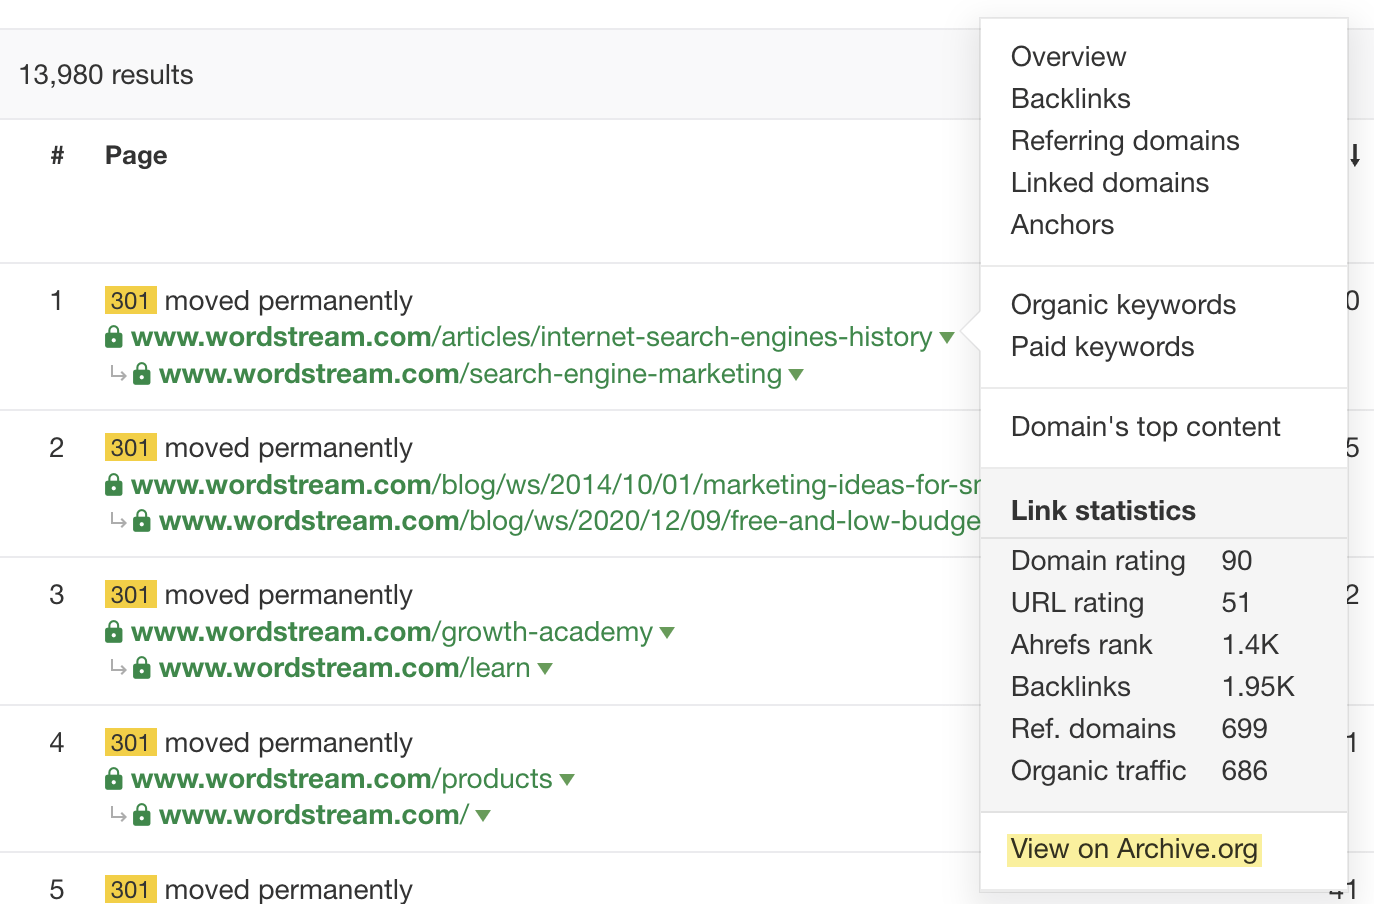Click the lock icon beside marketing-ideas blog URL
The image size is (1374, 904).
[x=114, y=486]
